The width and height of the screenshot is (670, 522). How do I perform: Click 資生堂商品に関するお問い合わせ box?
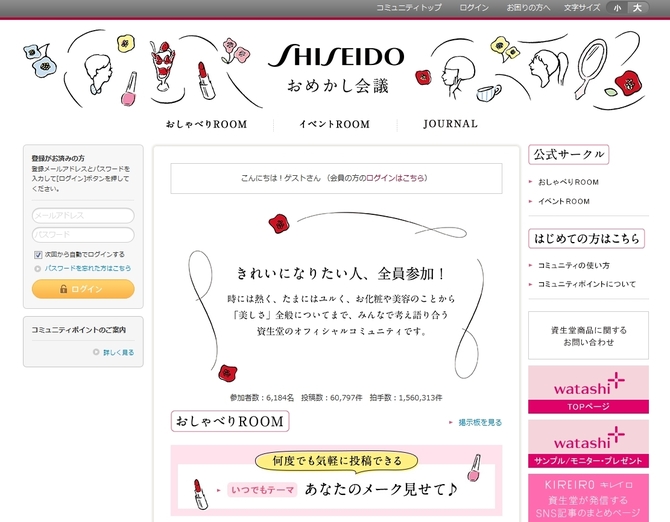[x=588, y=336]
